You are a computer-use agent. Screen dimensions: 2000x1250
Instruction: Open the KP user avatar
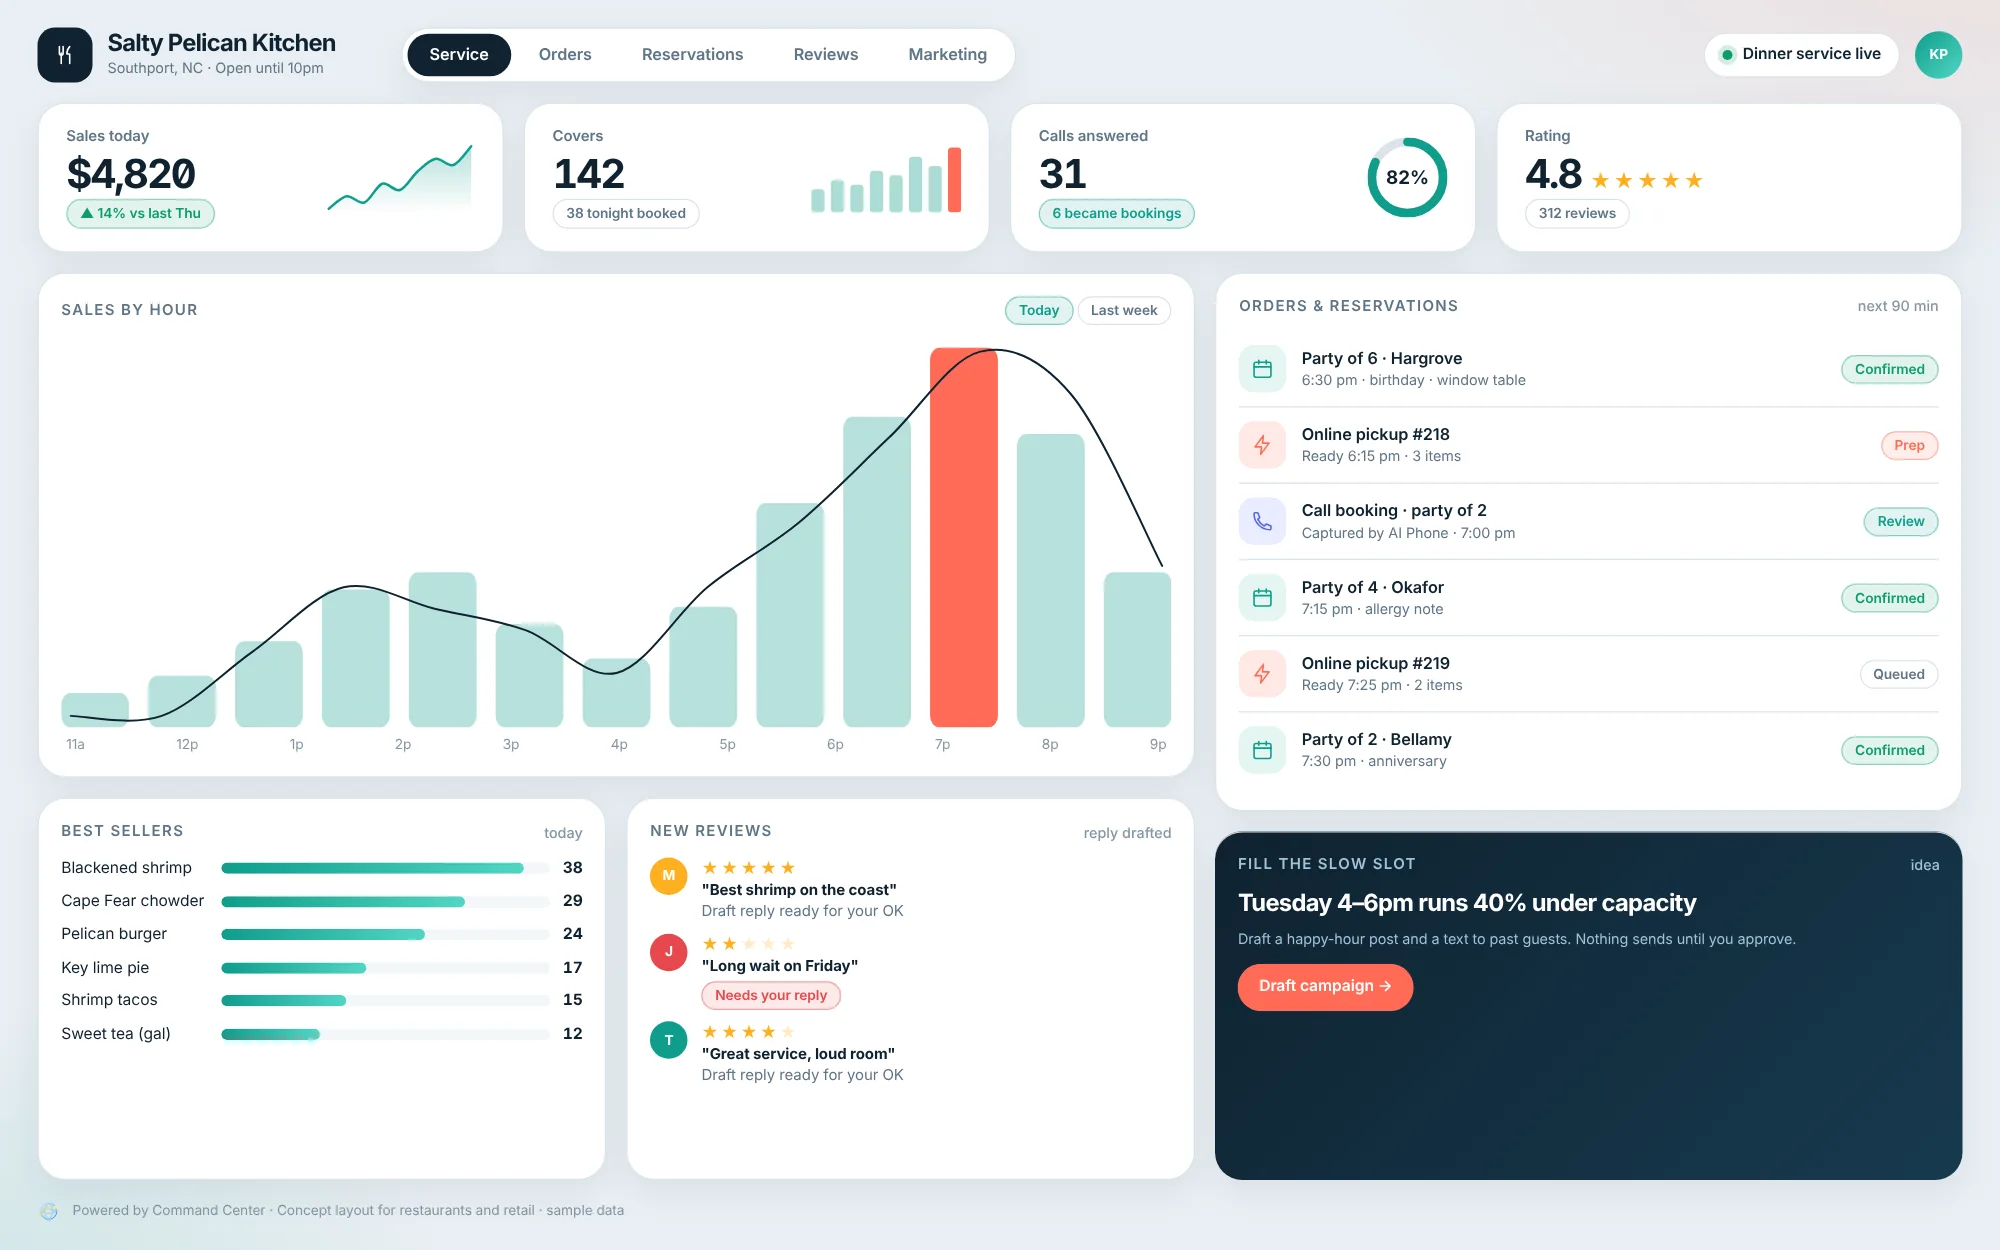[x=1938, y=55]
